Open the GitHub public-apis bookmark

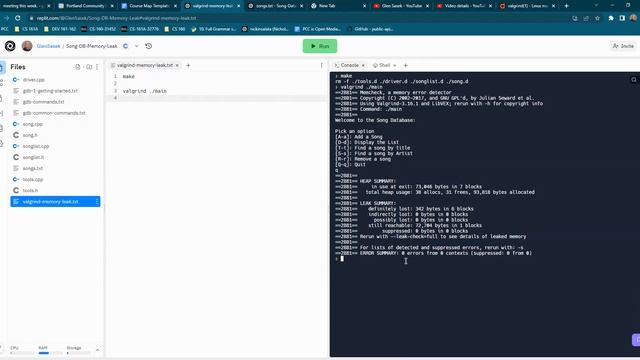pos(370,29)
